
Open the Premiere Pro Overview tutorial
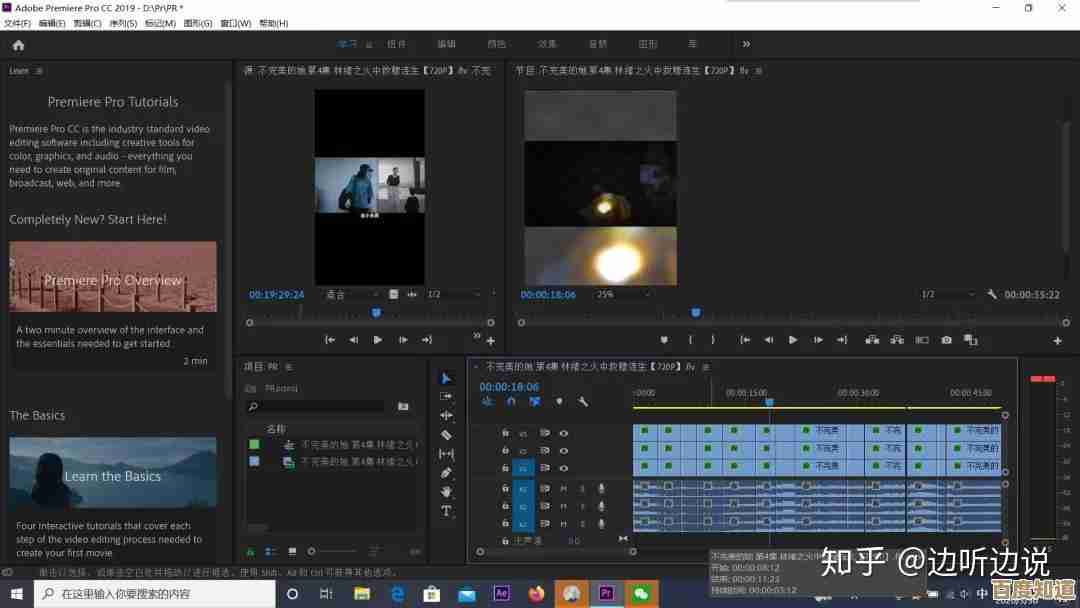(113, 276)
